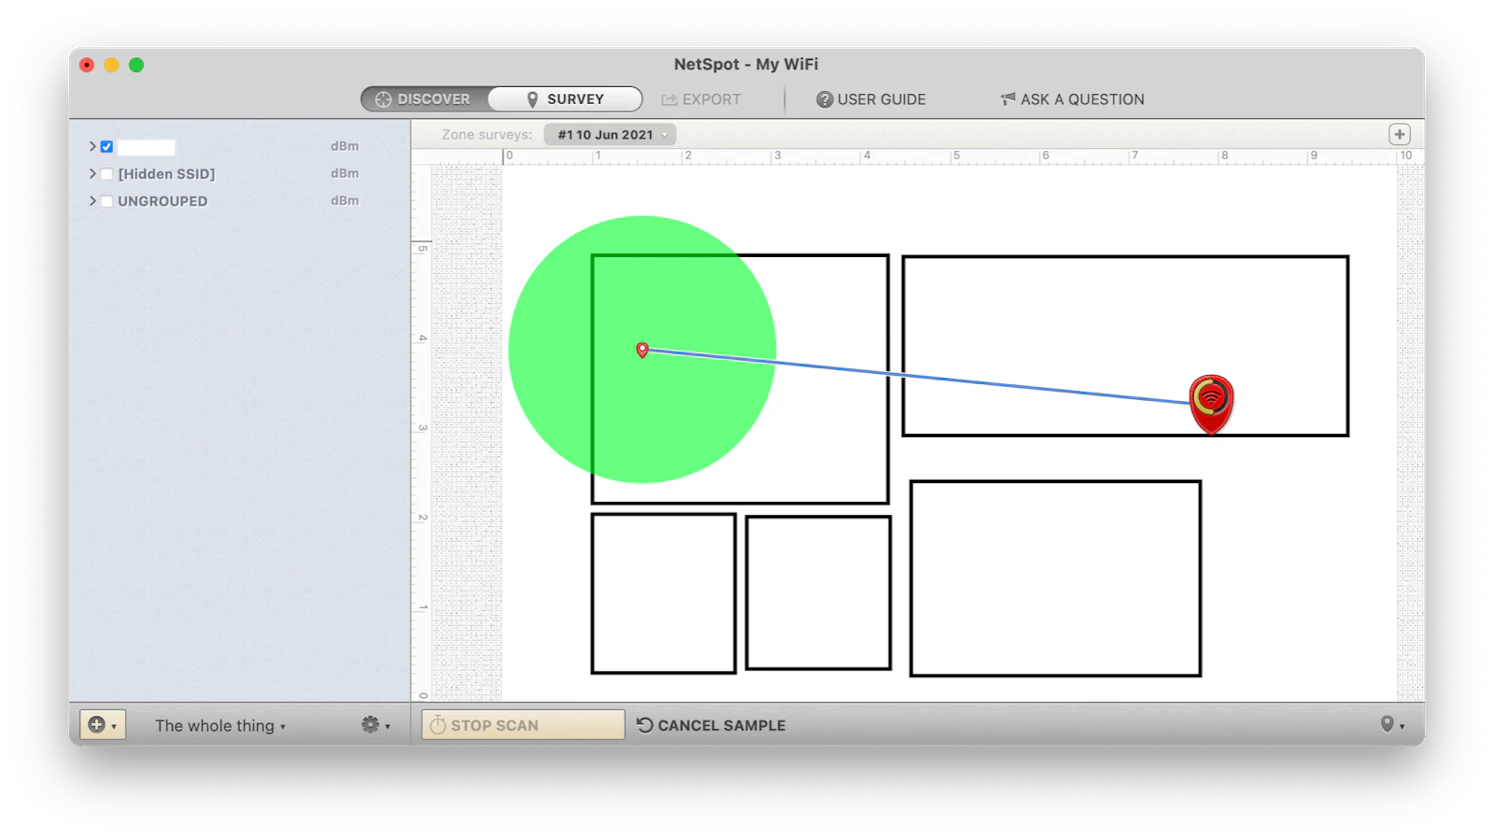Enable the [Hidden SSID] checkbox
Viewport: 1494px width, 838px height.
(106, 174)
